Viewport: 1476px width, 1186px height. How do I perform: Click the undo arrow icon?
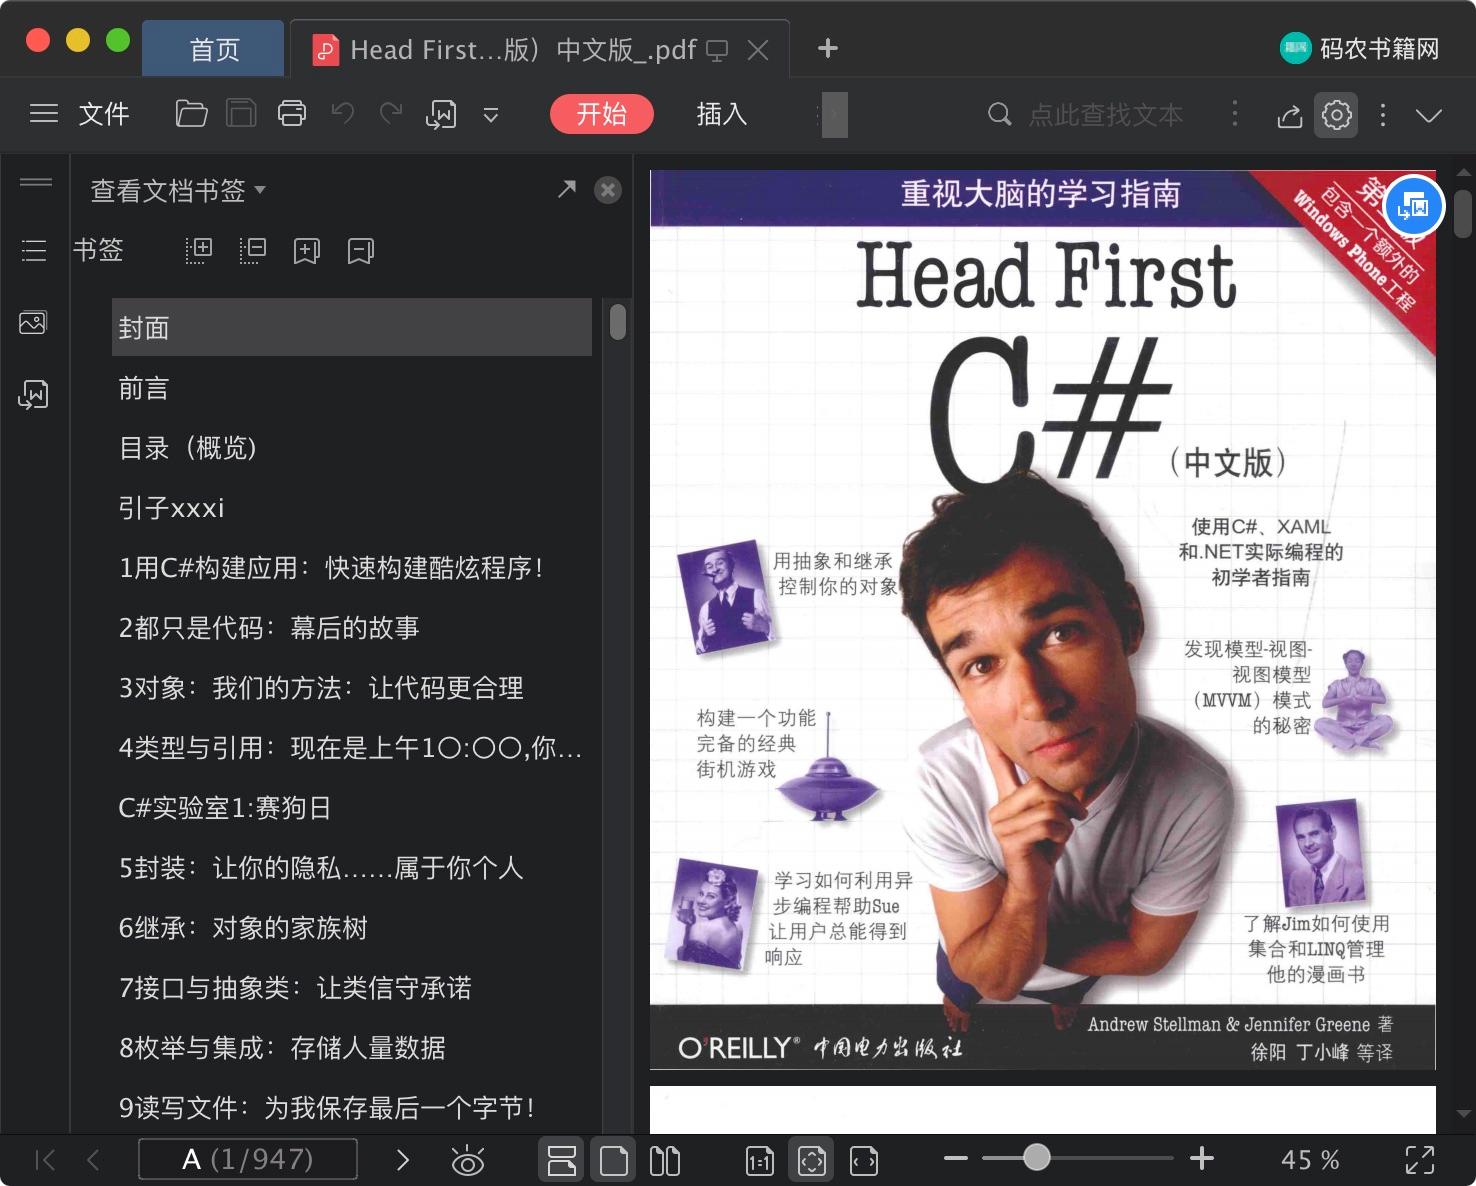click(x=343, y=113)
